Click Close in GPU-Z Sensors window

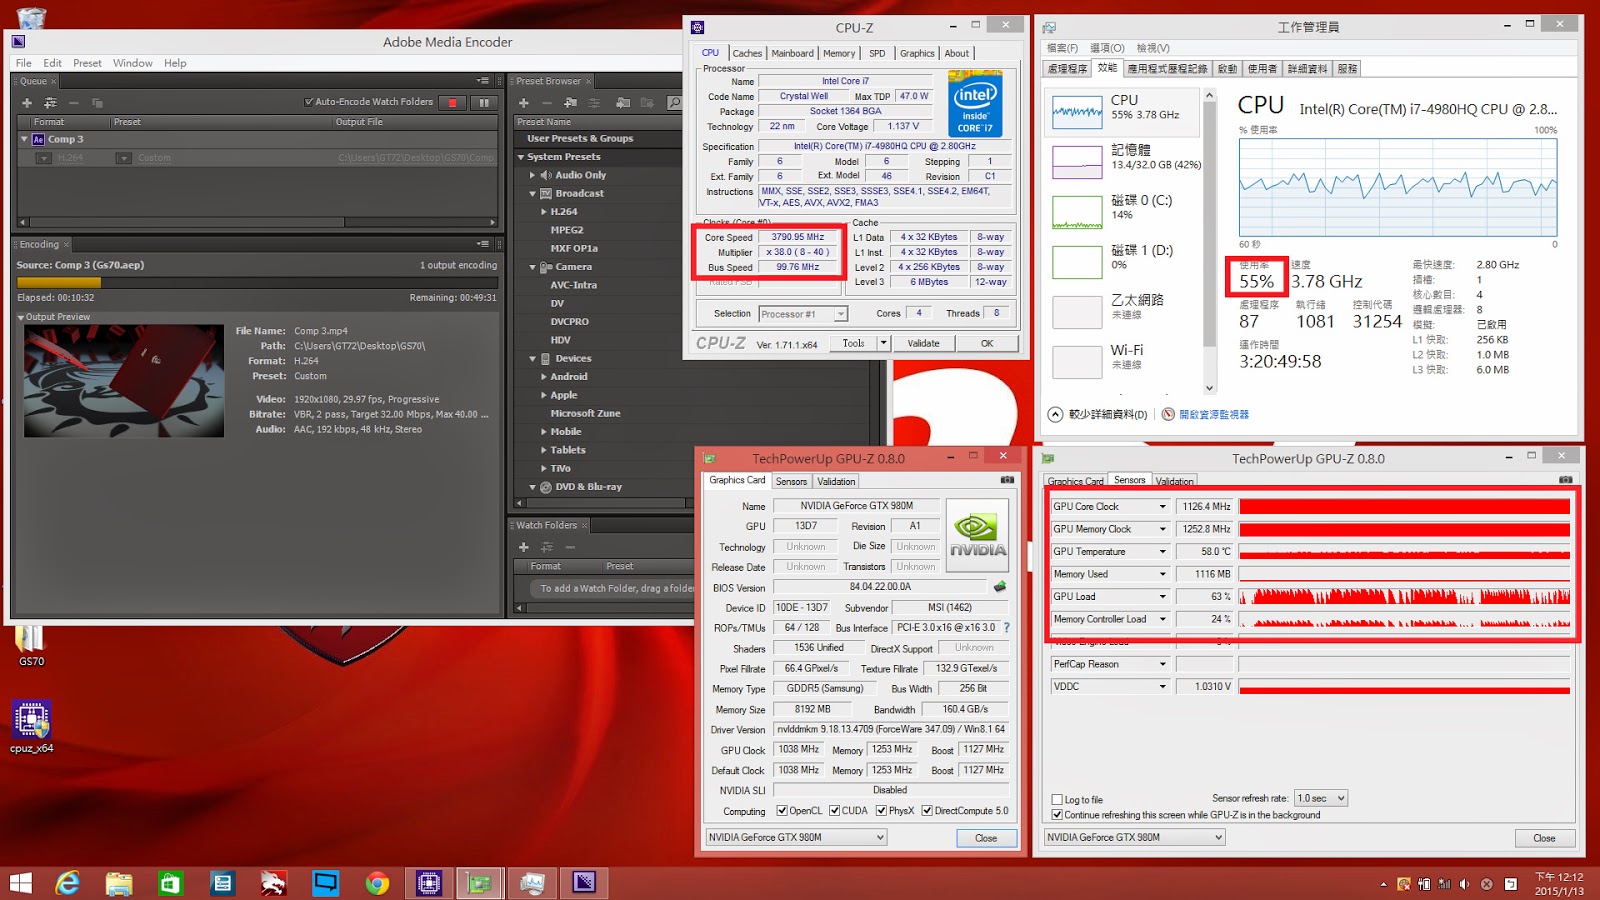click(1544, 838)
